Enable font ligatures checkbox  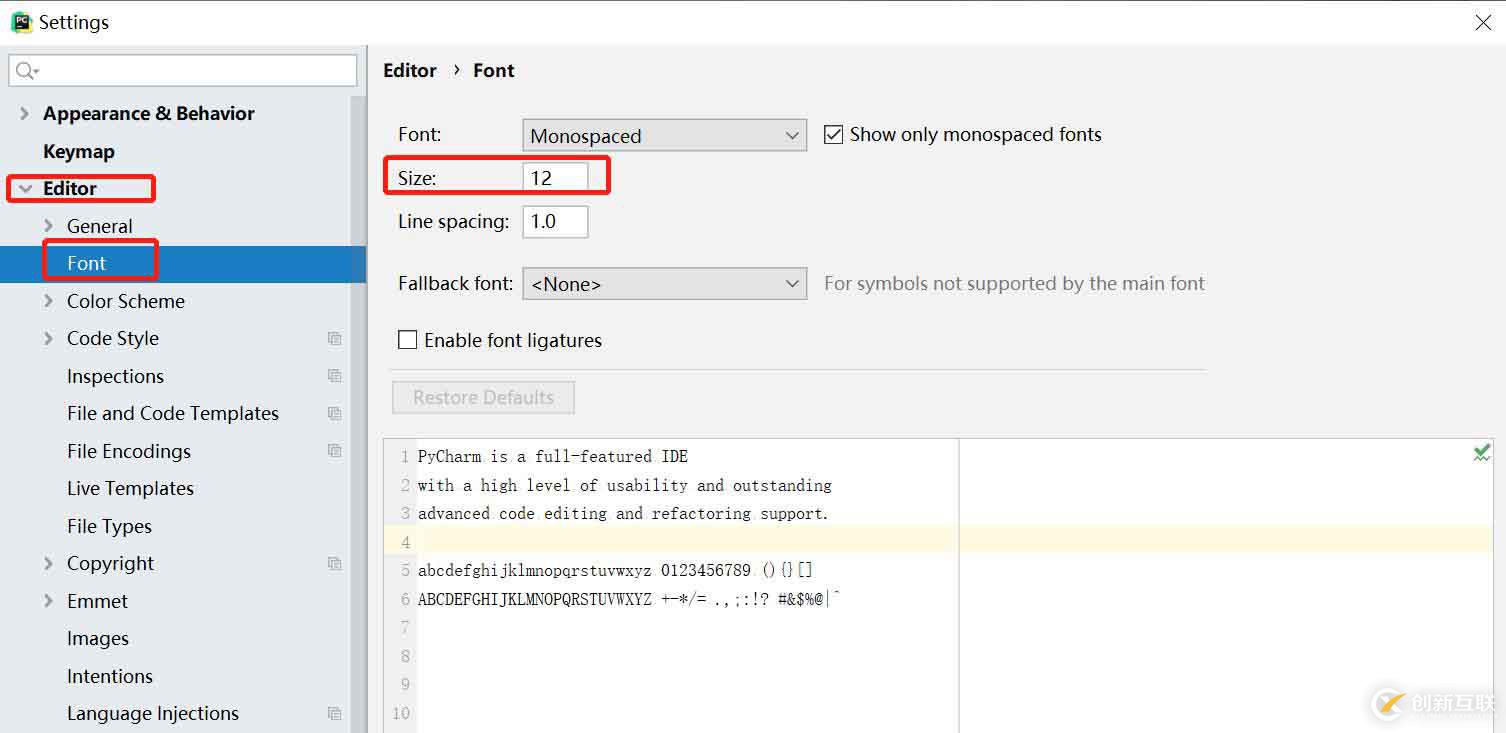(x=408, y=340)
